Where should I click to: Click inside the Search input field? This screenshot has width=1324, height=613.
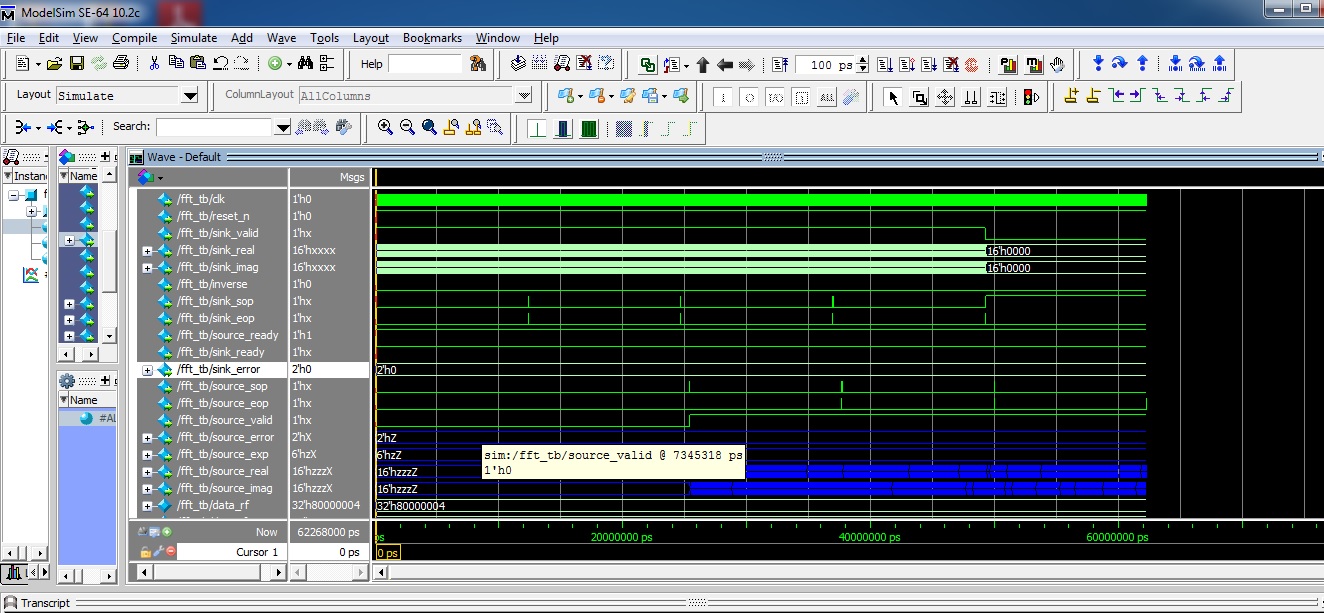click(214, 127)
